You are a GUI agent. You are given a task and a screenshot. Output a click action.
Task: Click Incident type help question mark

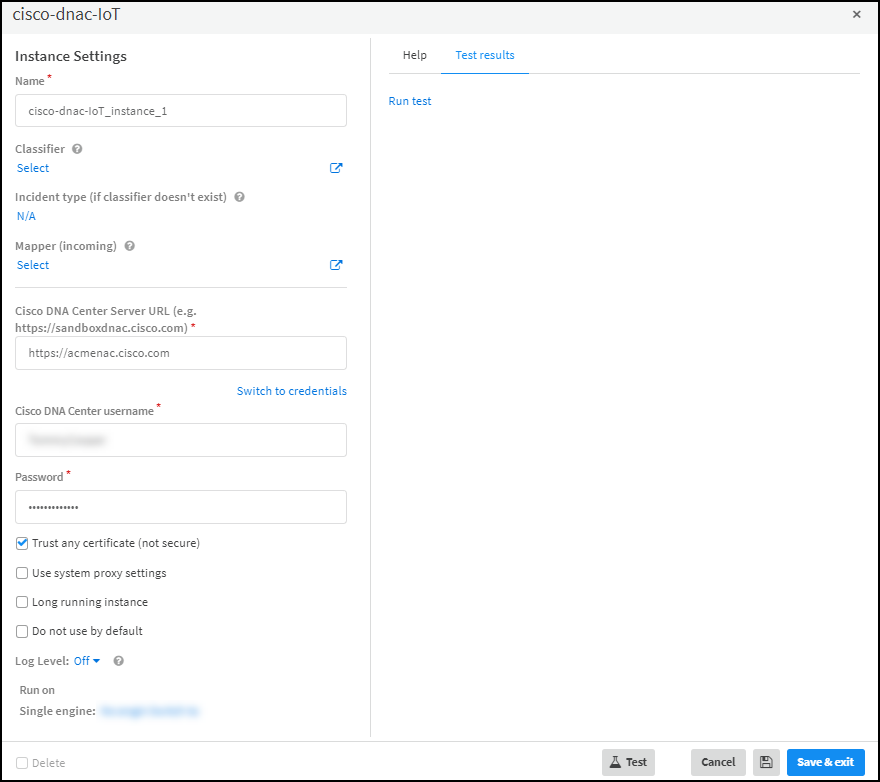click(x=239, y=197)
